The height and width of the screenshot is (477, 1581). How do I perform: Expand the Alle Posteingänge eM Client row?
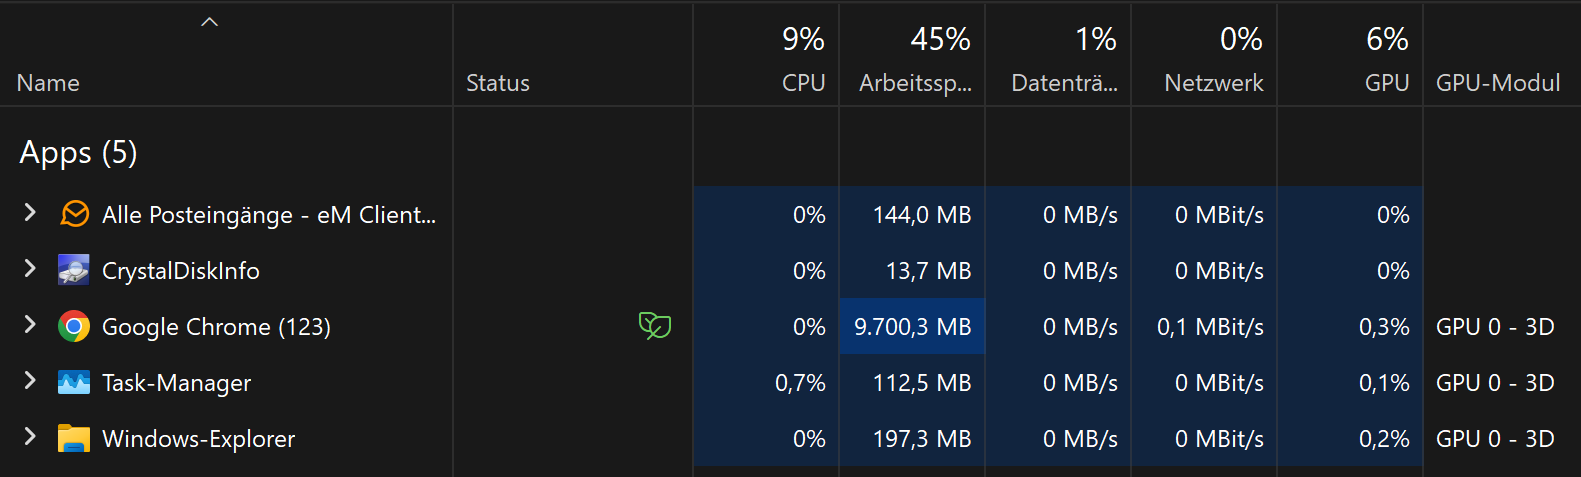pyautogui.click(x=30, y=212)
